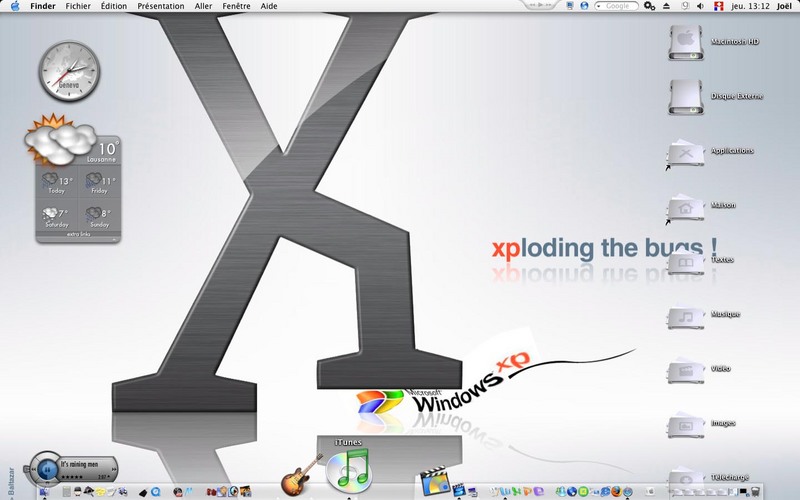Open Microsoft Word W icon in dock
Image resolution: width=800 pixels, height=500 pixels.
click(x=505, y=492)
